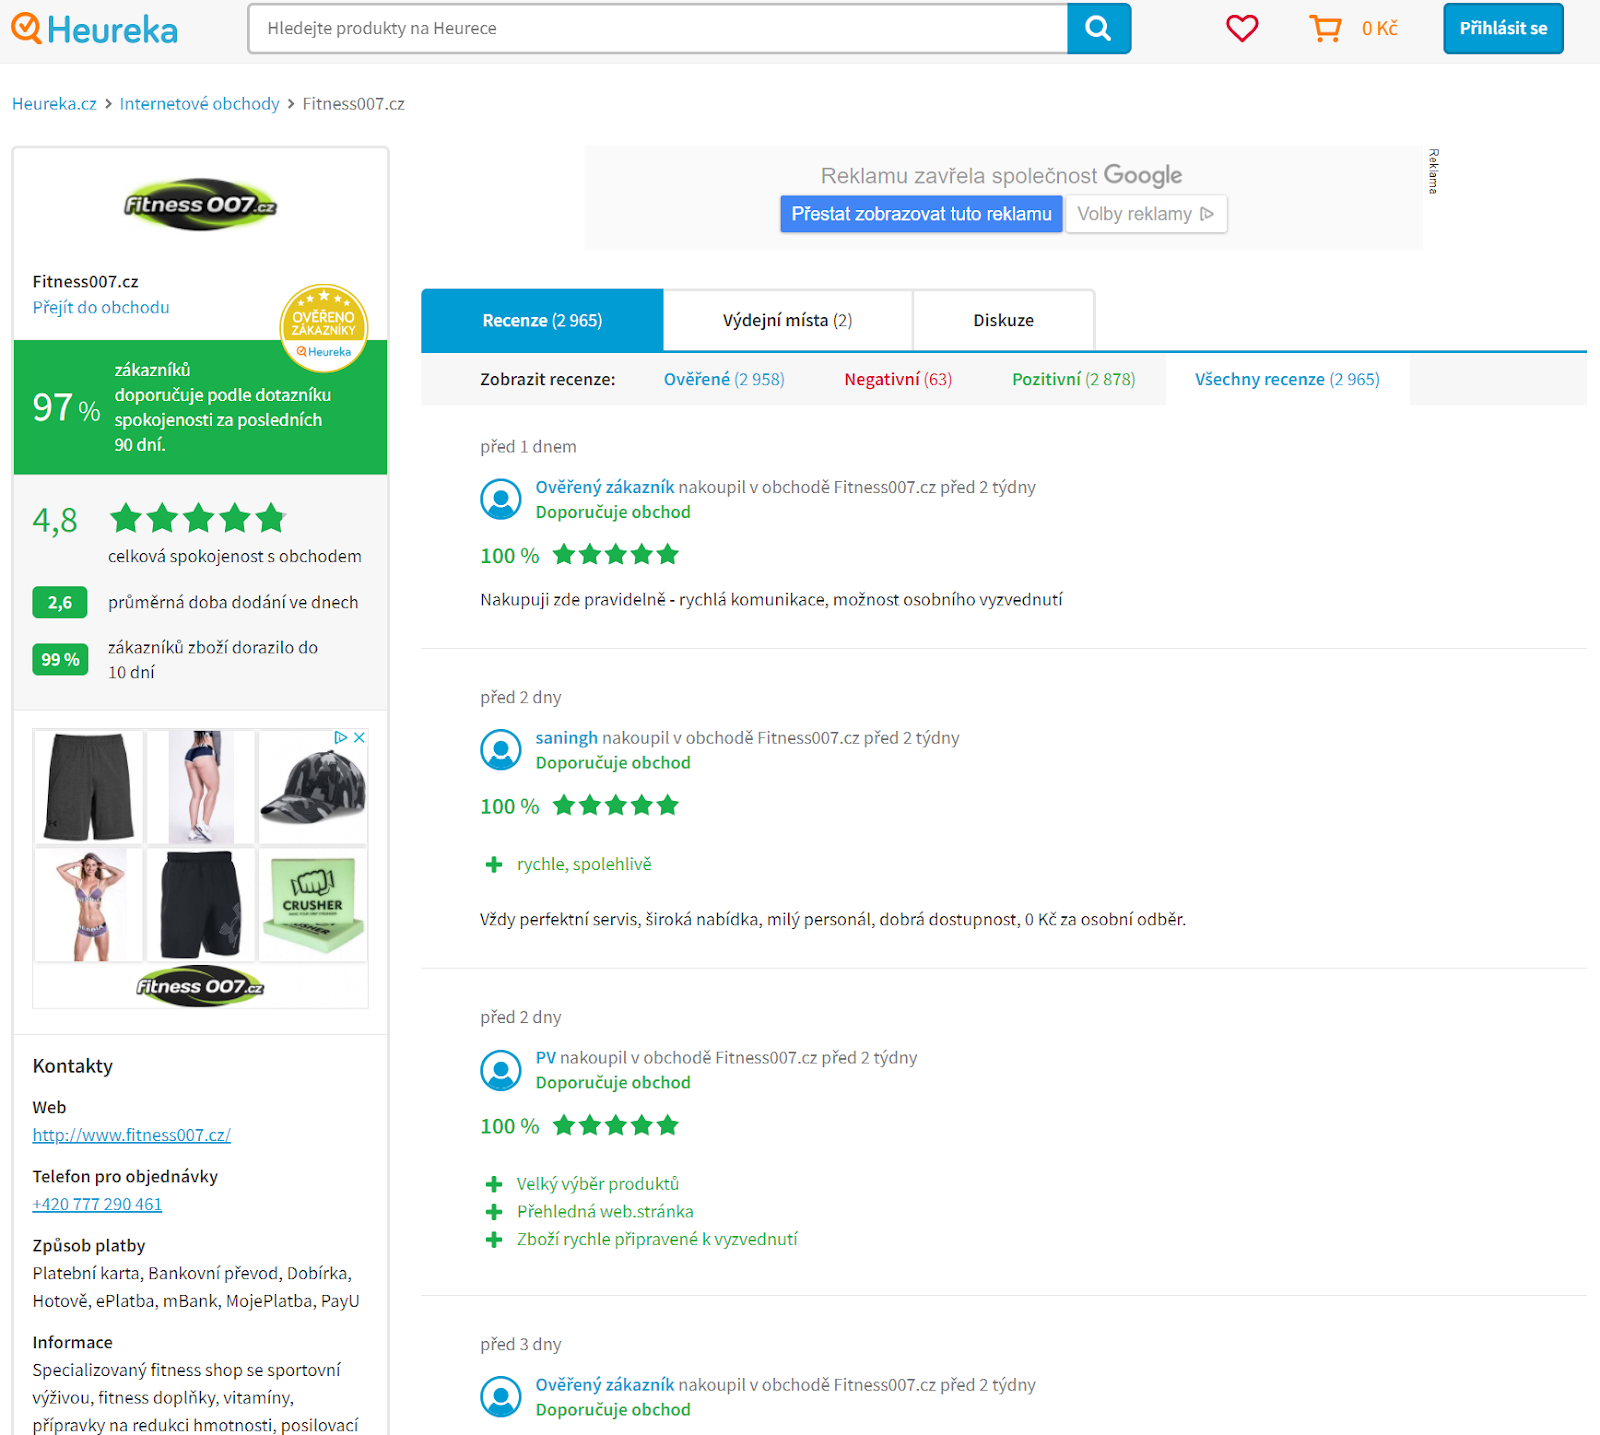Click the 2,6 delivery days badge

pyautogui.click(x=60, y=603)
